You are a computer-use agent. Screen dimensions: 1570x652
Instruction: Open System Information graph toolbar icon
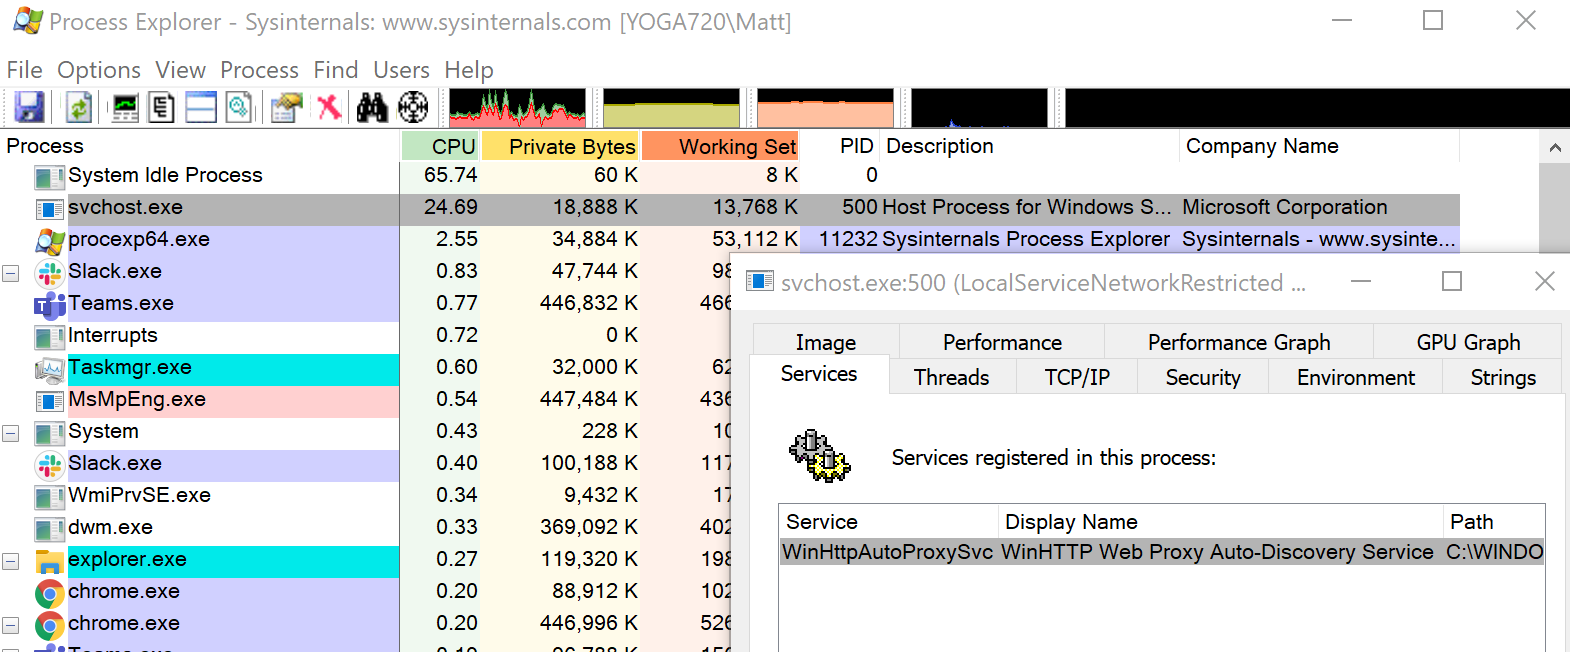click(125, 107)
